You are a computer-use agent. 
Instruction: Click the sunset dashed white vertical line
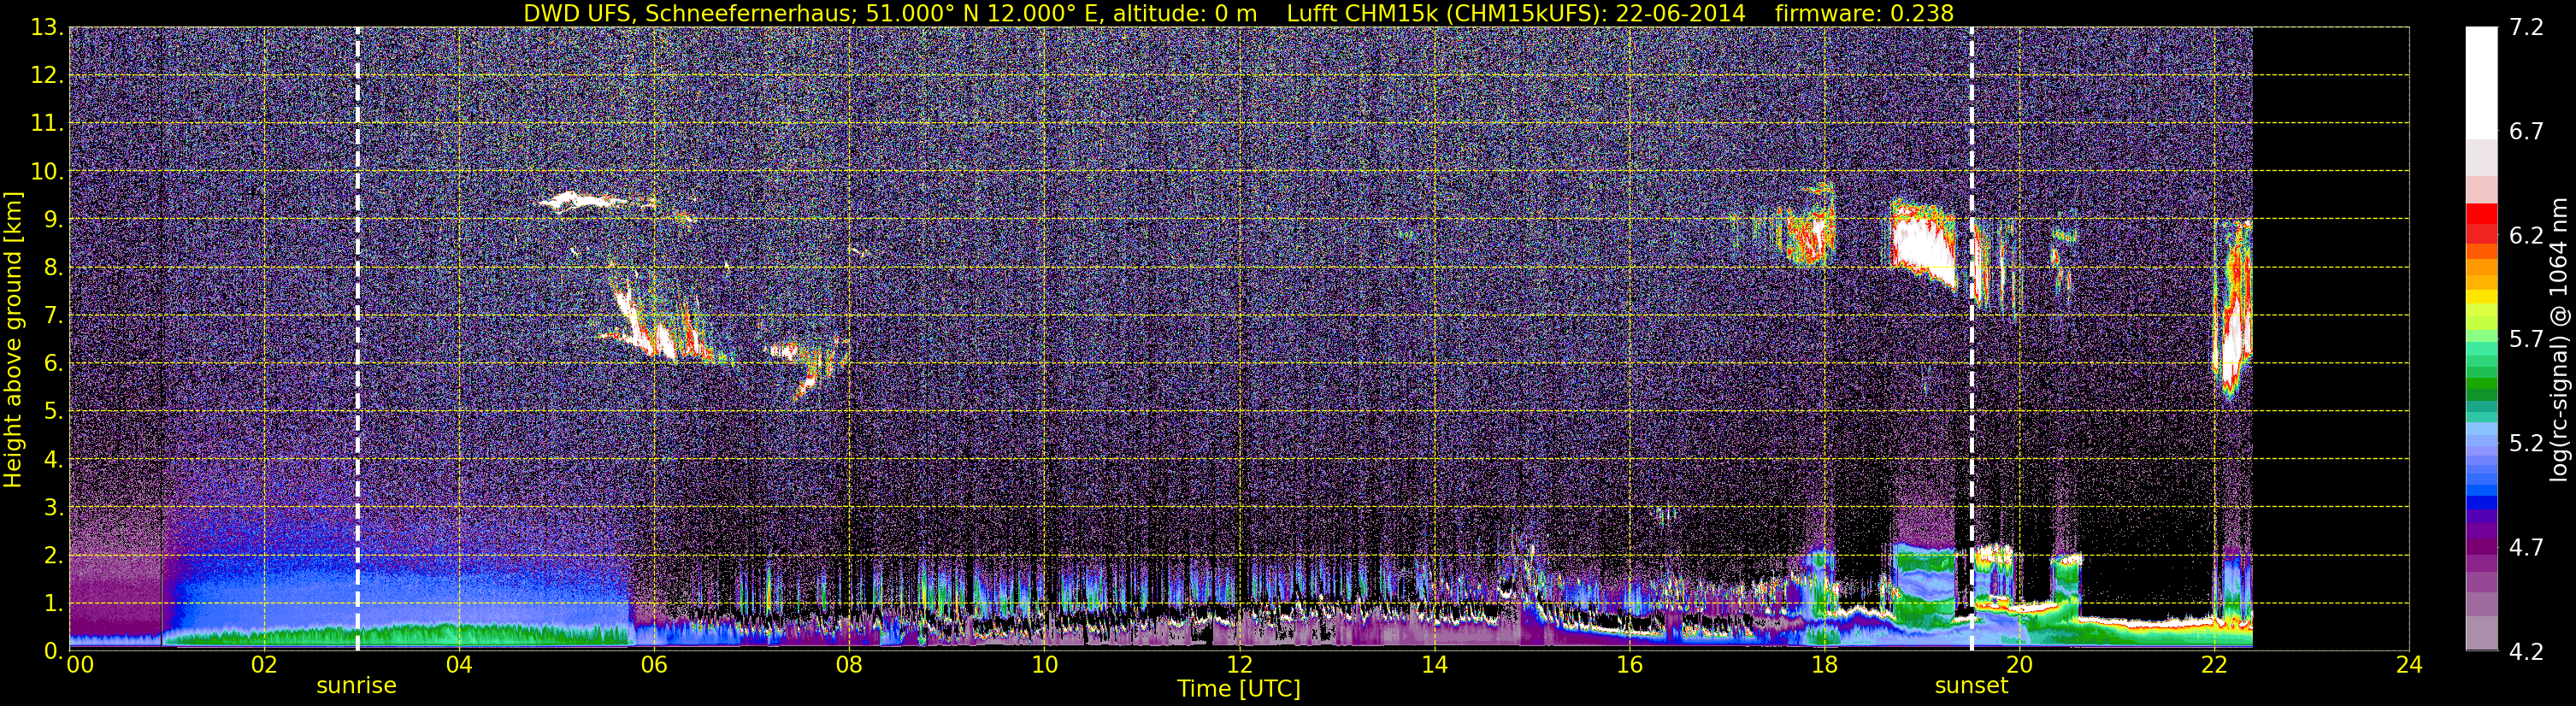[1972, 339]
